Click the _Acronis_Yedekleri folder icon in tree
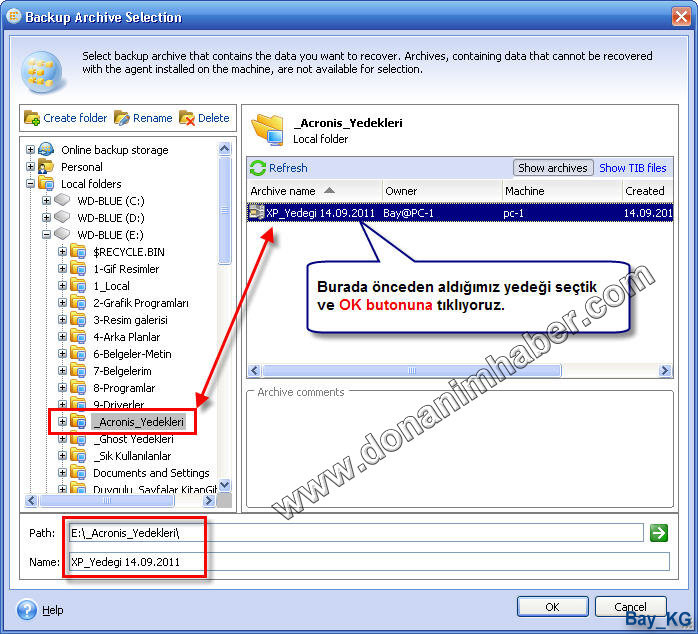Image resolution: width=698 pixels, height=634 pixels. (x=78, y=421)
